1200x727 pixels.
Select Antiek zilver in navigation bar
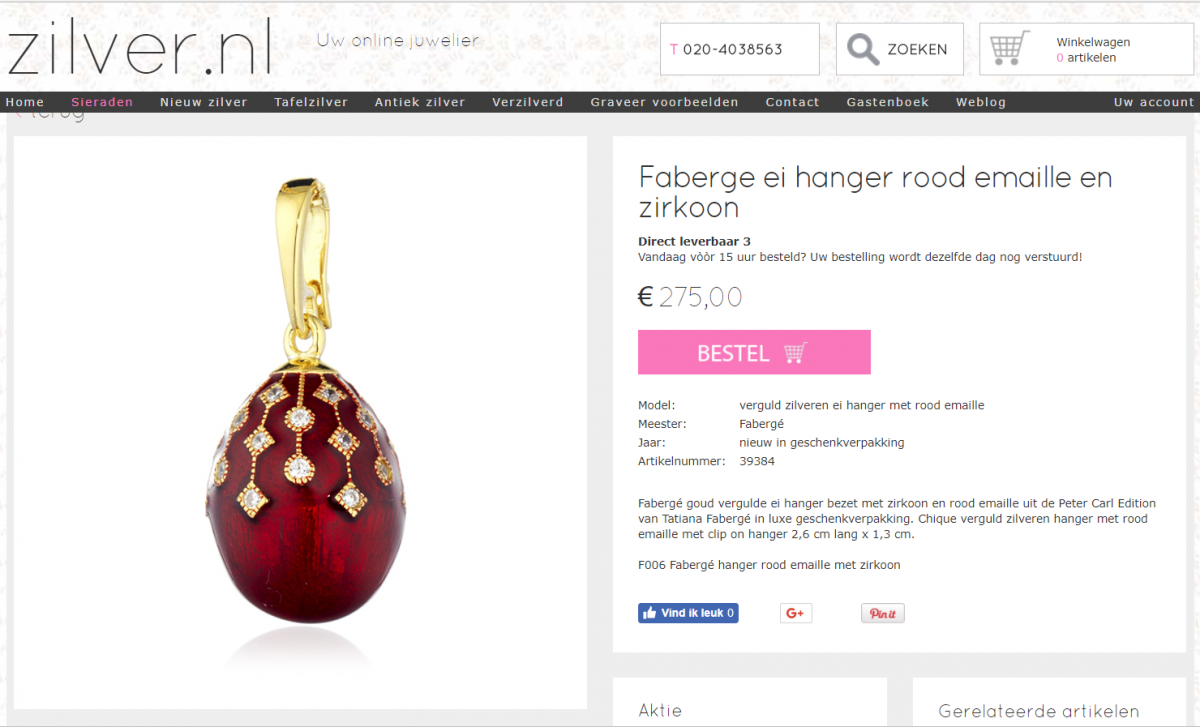pos(420,102)
